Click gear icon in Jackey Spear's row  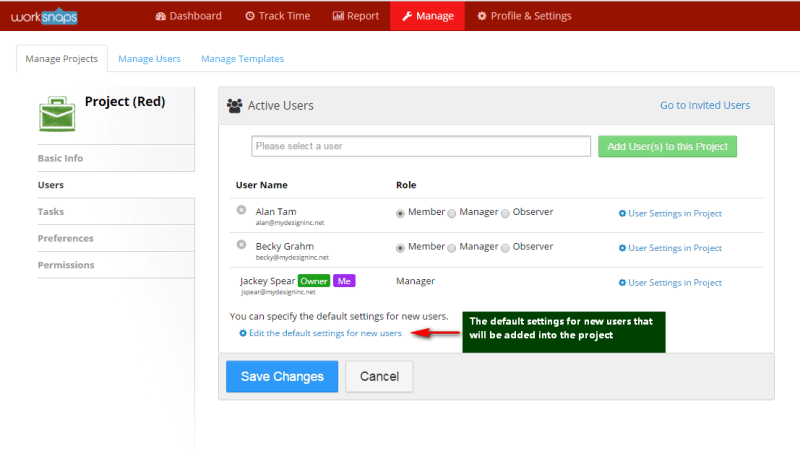point(622,283)
